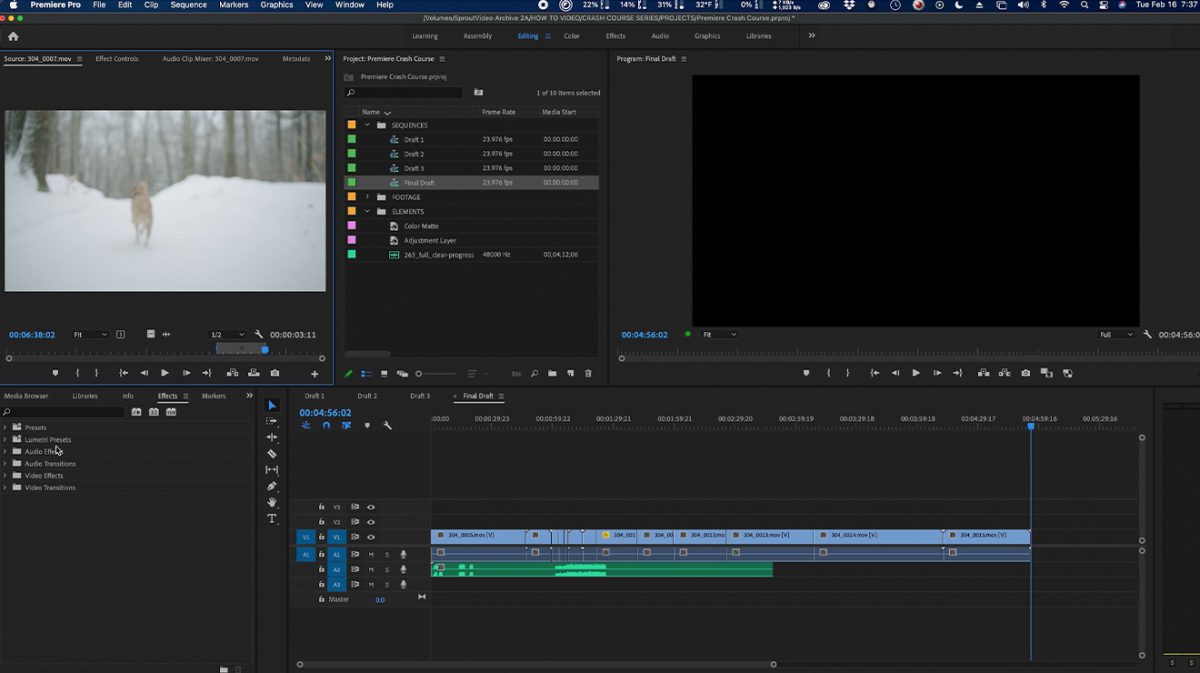Open timeline display settings wrench icon
This screenshot has width=1200, height=673.
387,425
